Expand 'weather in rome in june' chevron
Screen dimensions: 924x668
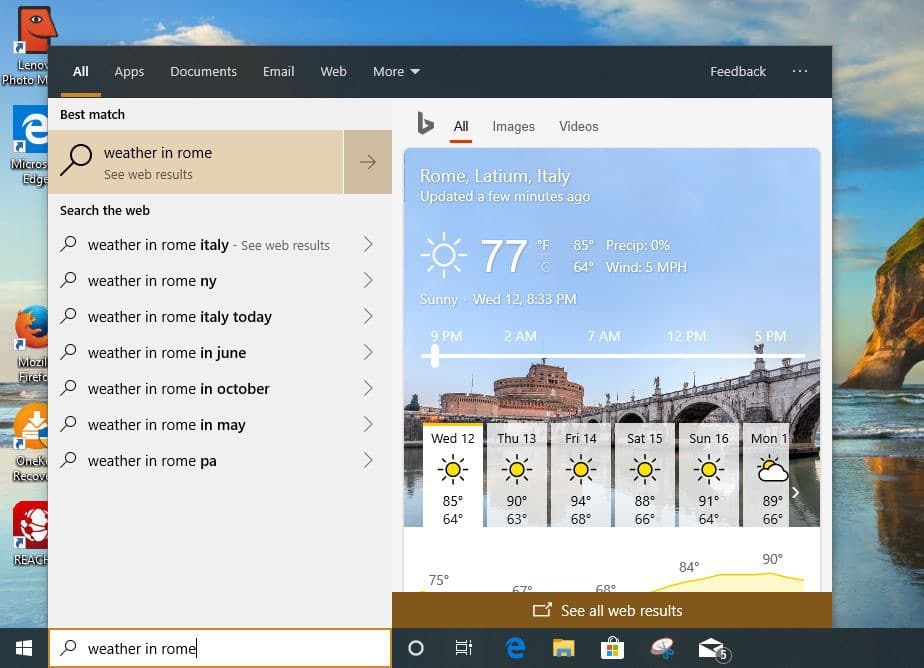click(368, 352)
